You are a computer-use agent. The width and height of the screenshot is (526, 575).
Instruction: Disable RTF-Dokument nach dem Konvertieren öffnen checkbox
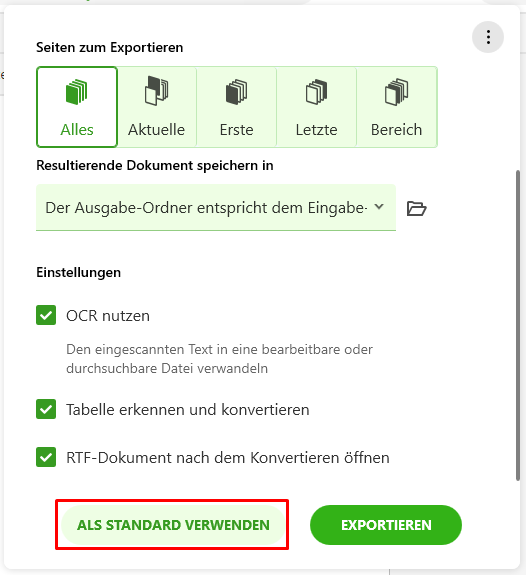coord(46,457)
